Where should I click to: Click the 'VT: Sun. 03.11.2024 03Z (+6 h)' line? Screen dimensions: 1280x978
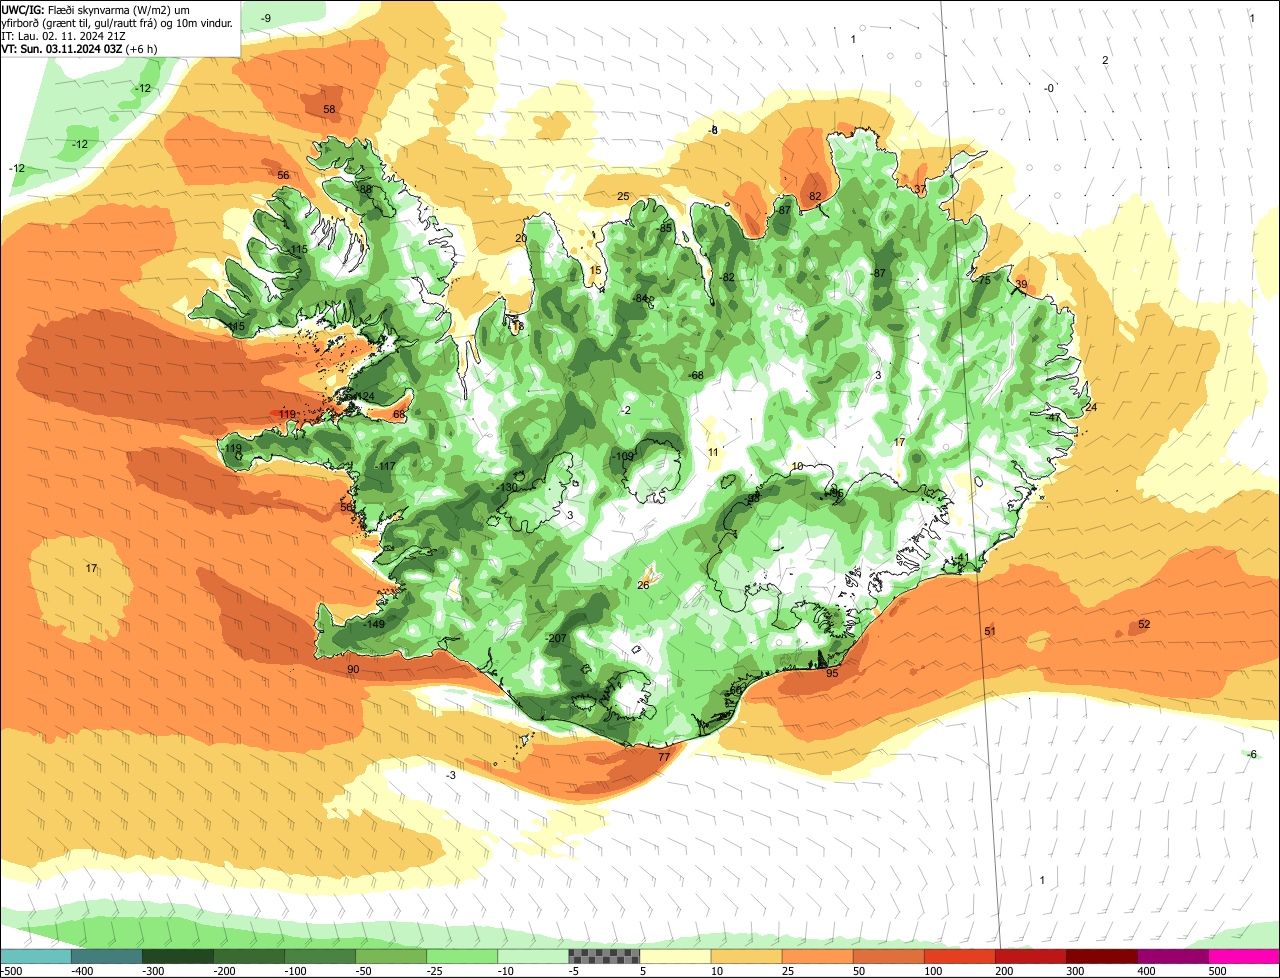pyautogui.click(x=80, y=48)
